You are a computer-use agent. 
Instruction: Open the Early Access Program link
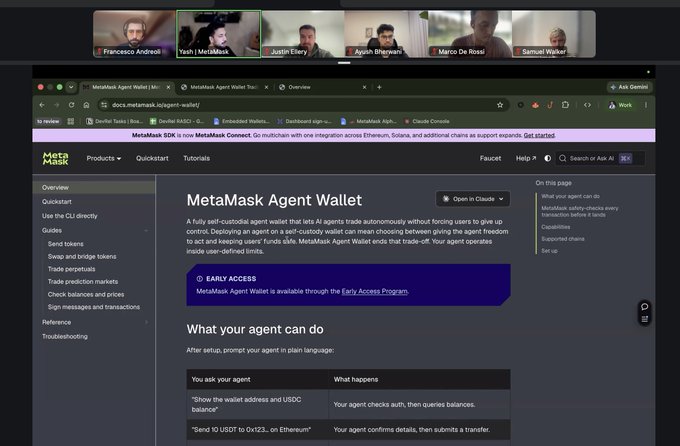374,291
